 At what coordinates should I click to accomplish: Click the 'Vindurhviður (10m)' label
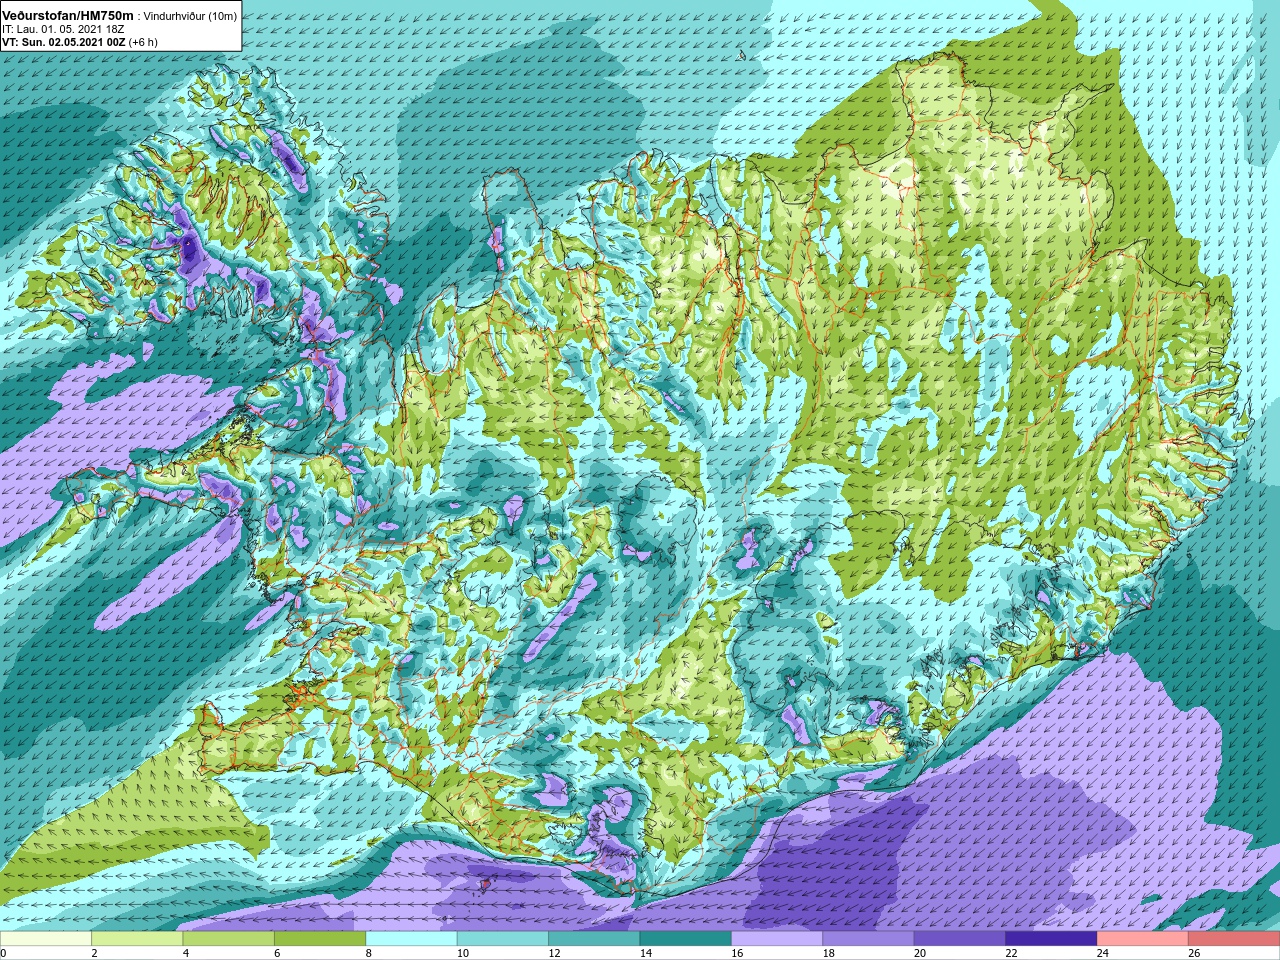[191, 17]
